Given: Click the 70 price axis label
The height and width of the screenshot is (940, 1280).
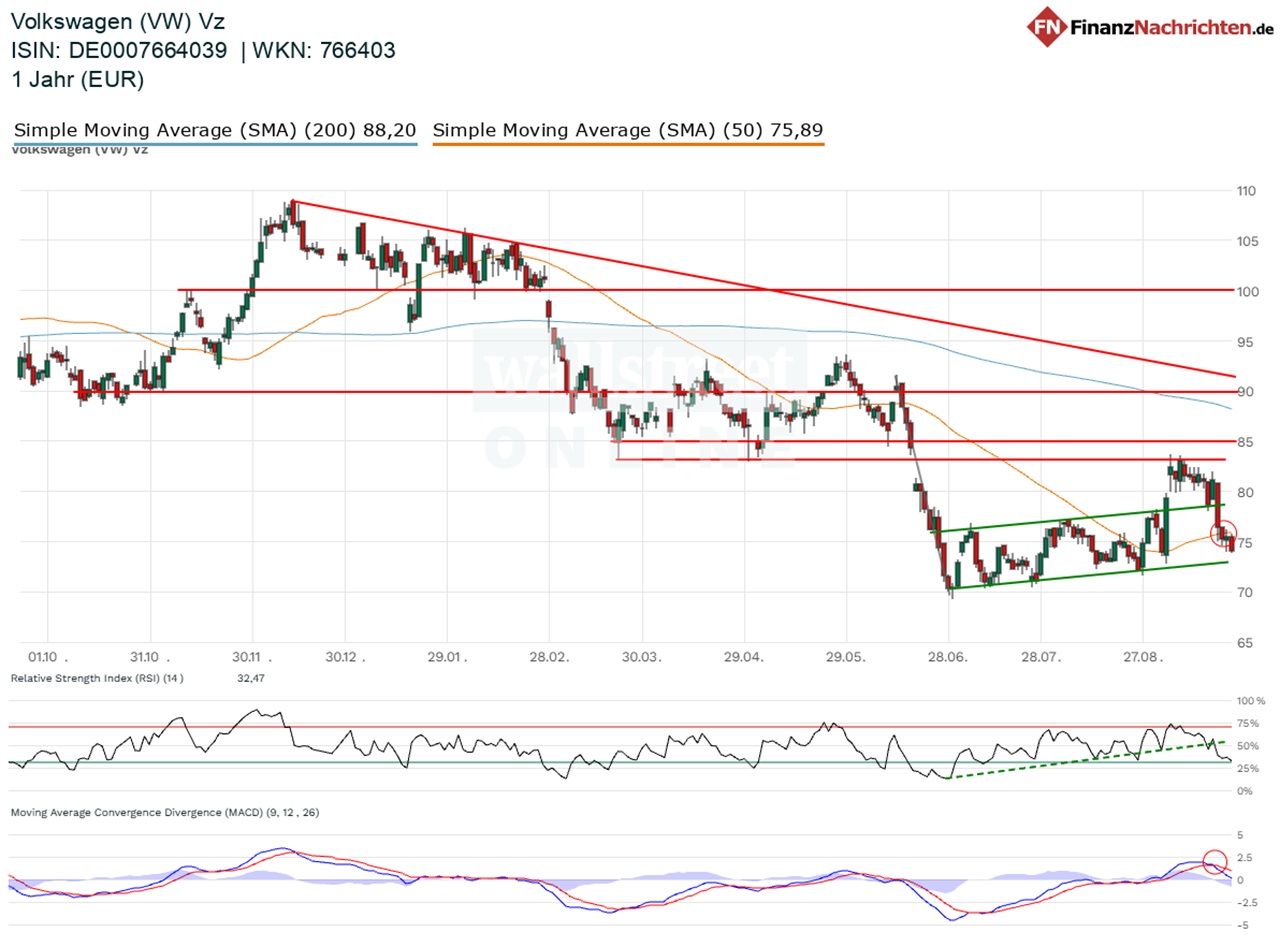Looking at the screenshot, I should [1244, 592].
